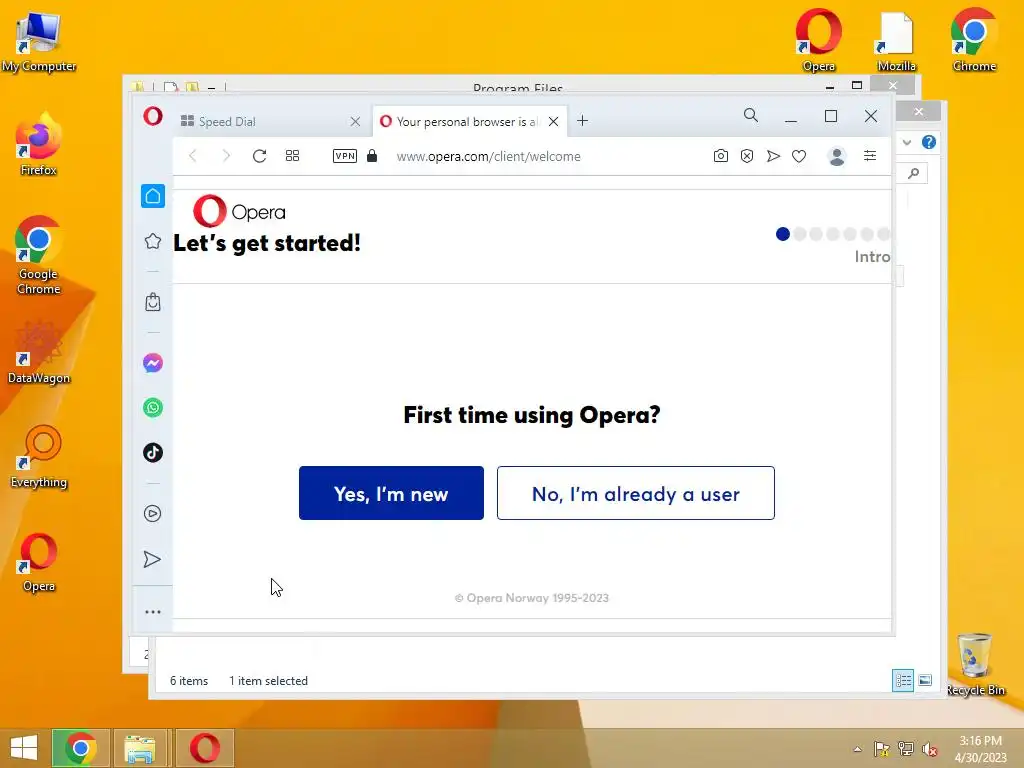Go forward to next page
1024x768 pixels.
tap(226, 156)
